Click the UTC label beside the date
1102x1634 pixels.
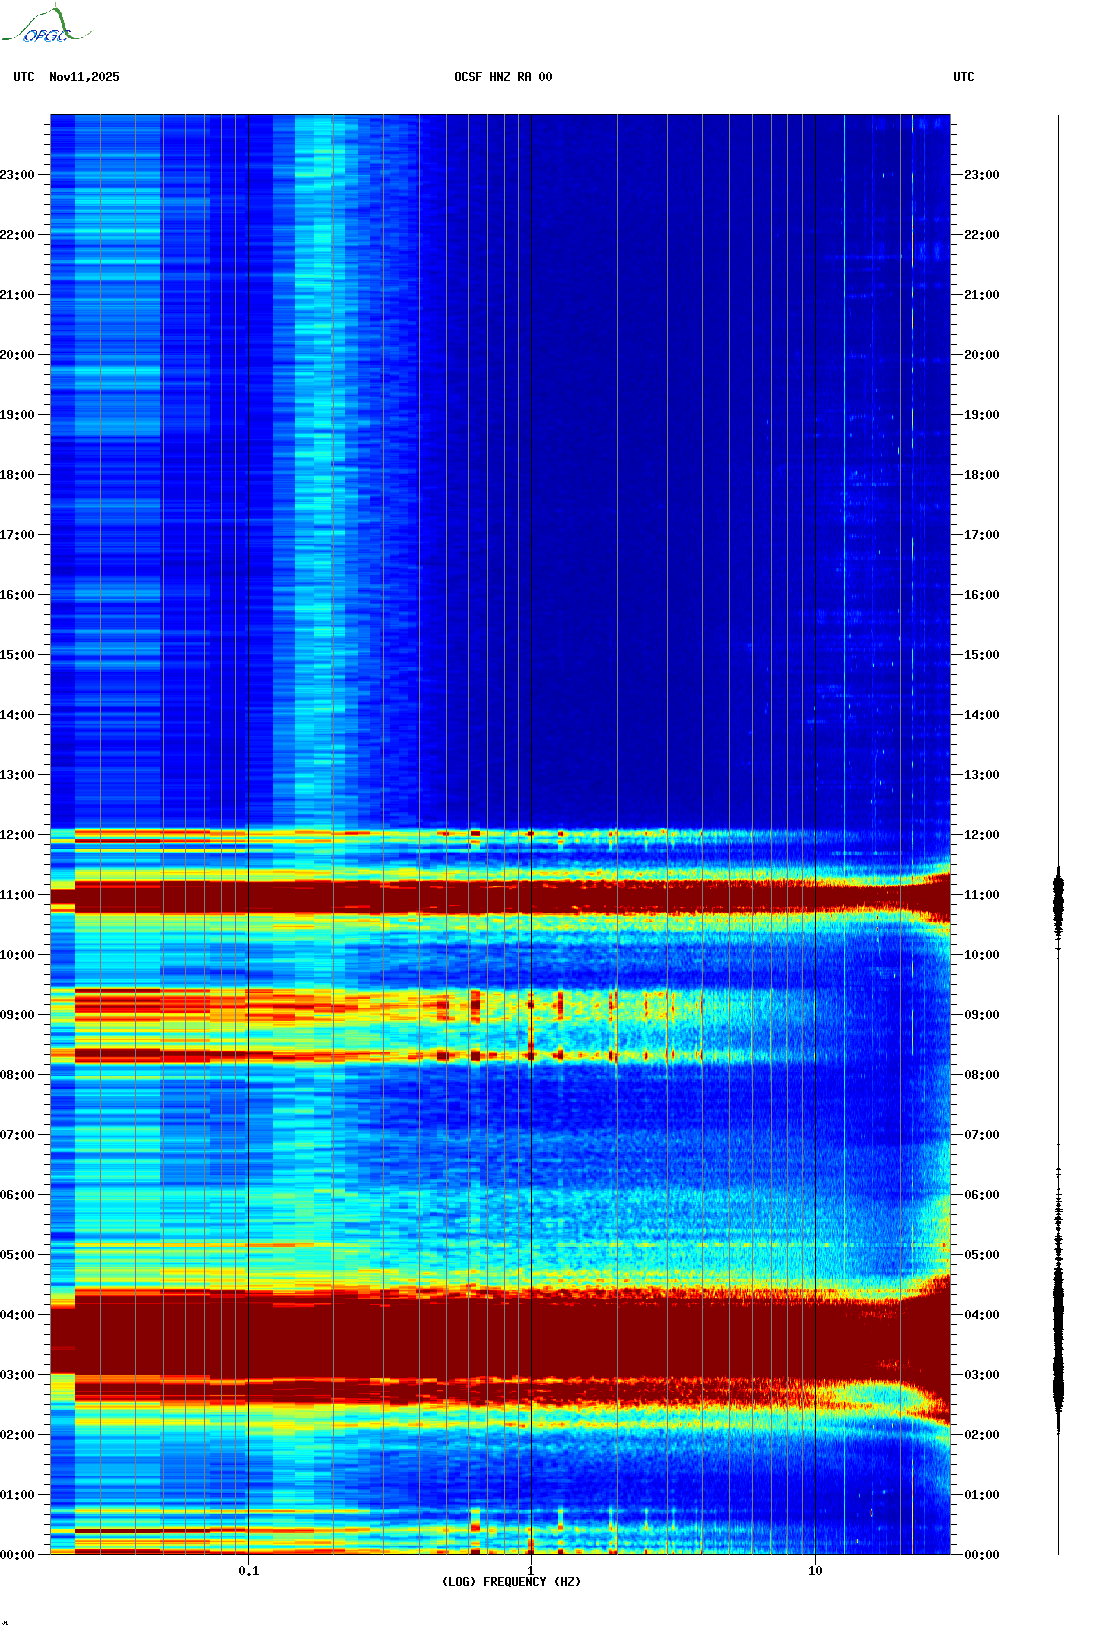pyautogui.click(x=24, y=77)
